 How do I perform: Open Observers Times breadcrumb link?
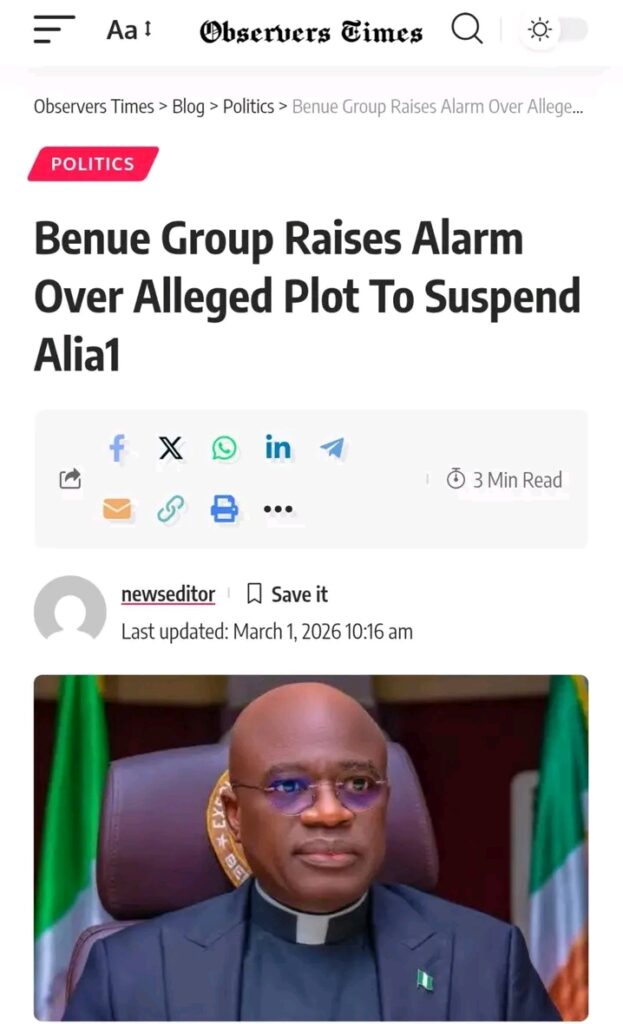93,106
